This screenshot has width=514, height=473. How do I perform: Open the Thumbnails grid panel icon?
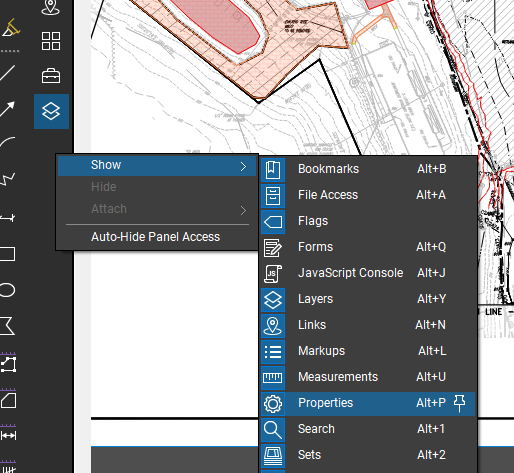coord(51,41)
